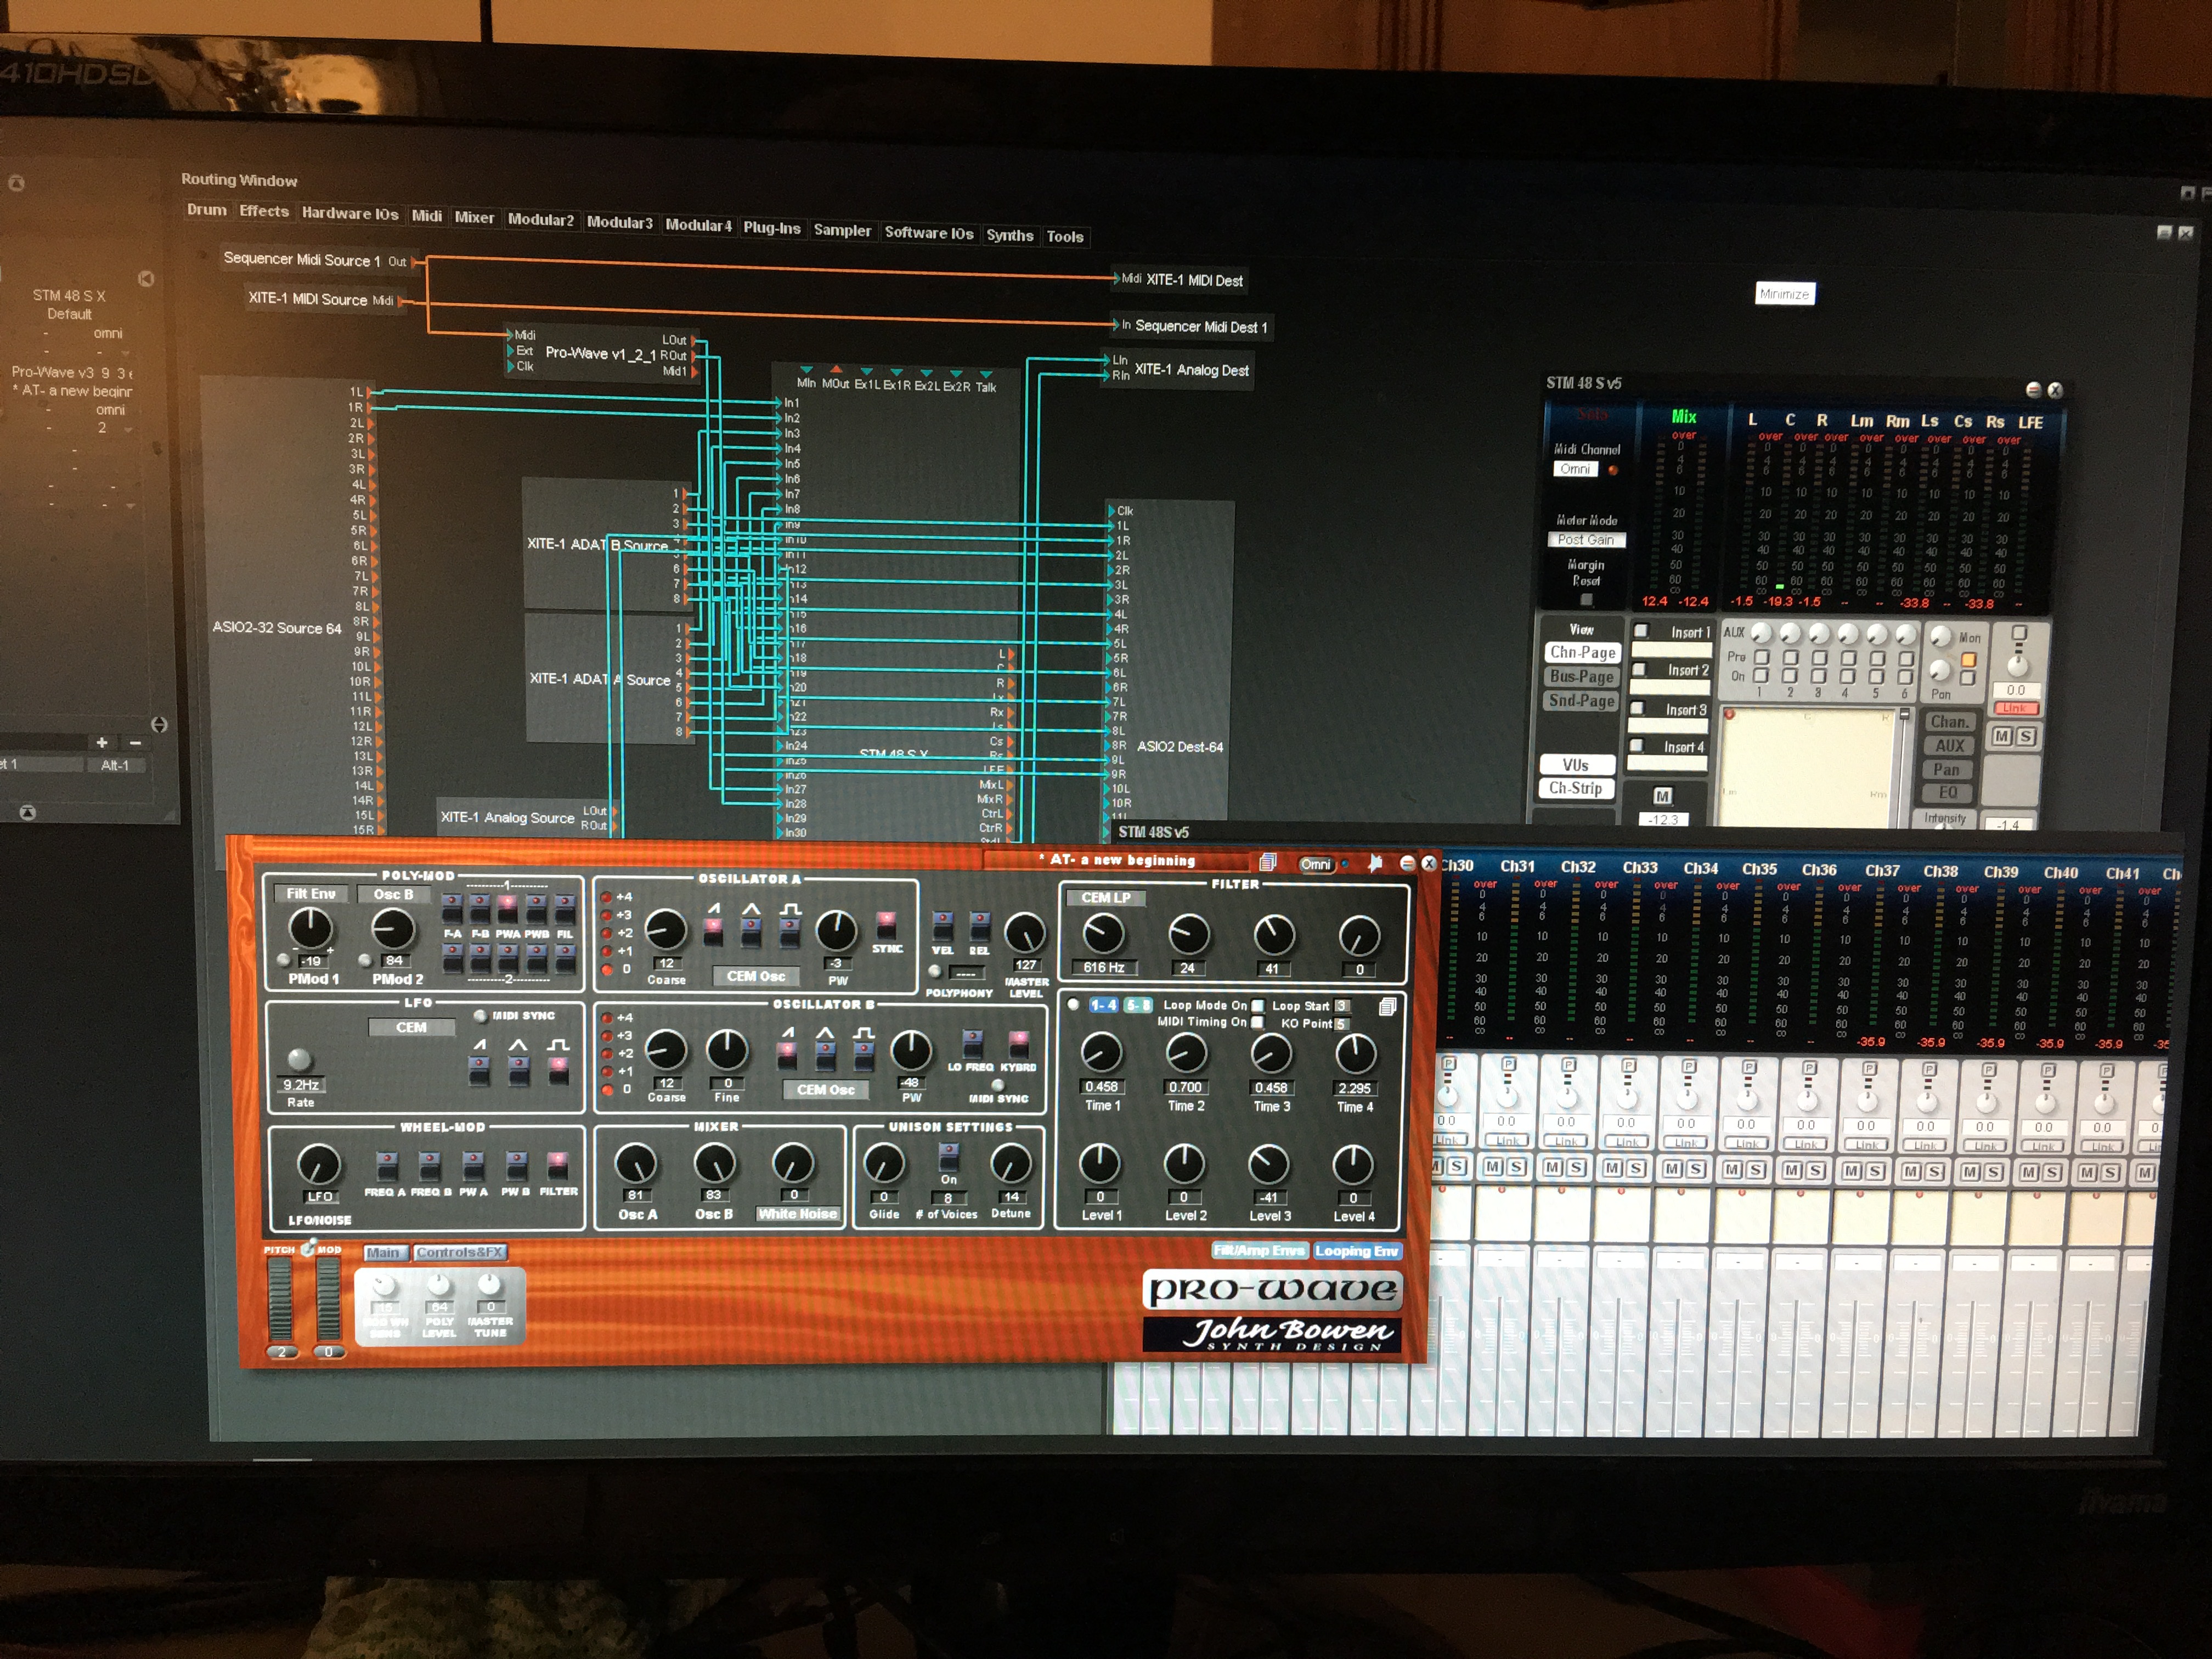Enable MIDI Timing On checkbox
2212x1659 pixels.
coord(1258,1022)
